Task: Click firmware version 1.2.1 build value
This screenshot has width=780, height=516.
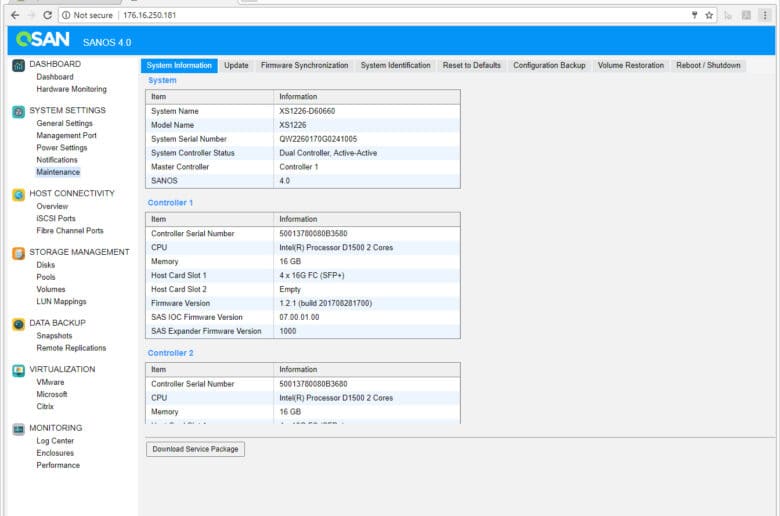Action: (325, 303)
